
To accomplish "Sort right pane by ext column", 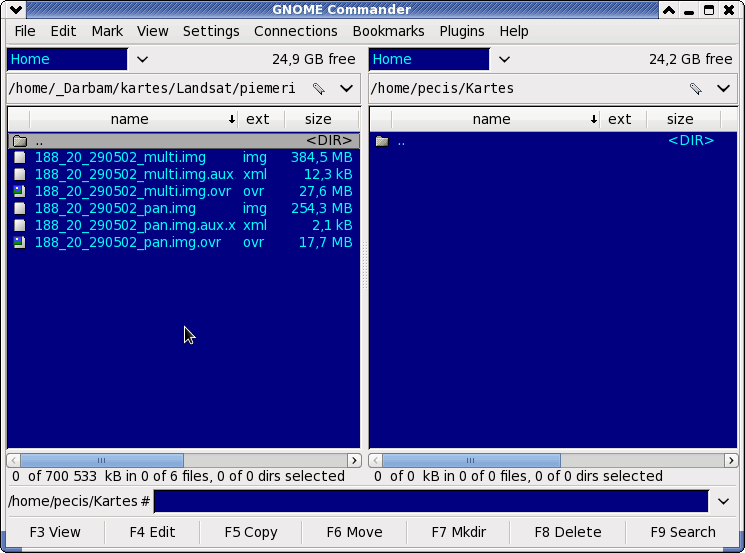I will [x=623, y=119].
